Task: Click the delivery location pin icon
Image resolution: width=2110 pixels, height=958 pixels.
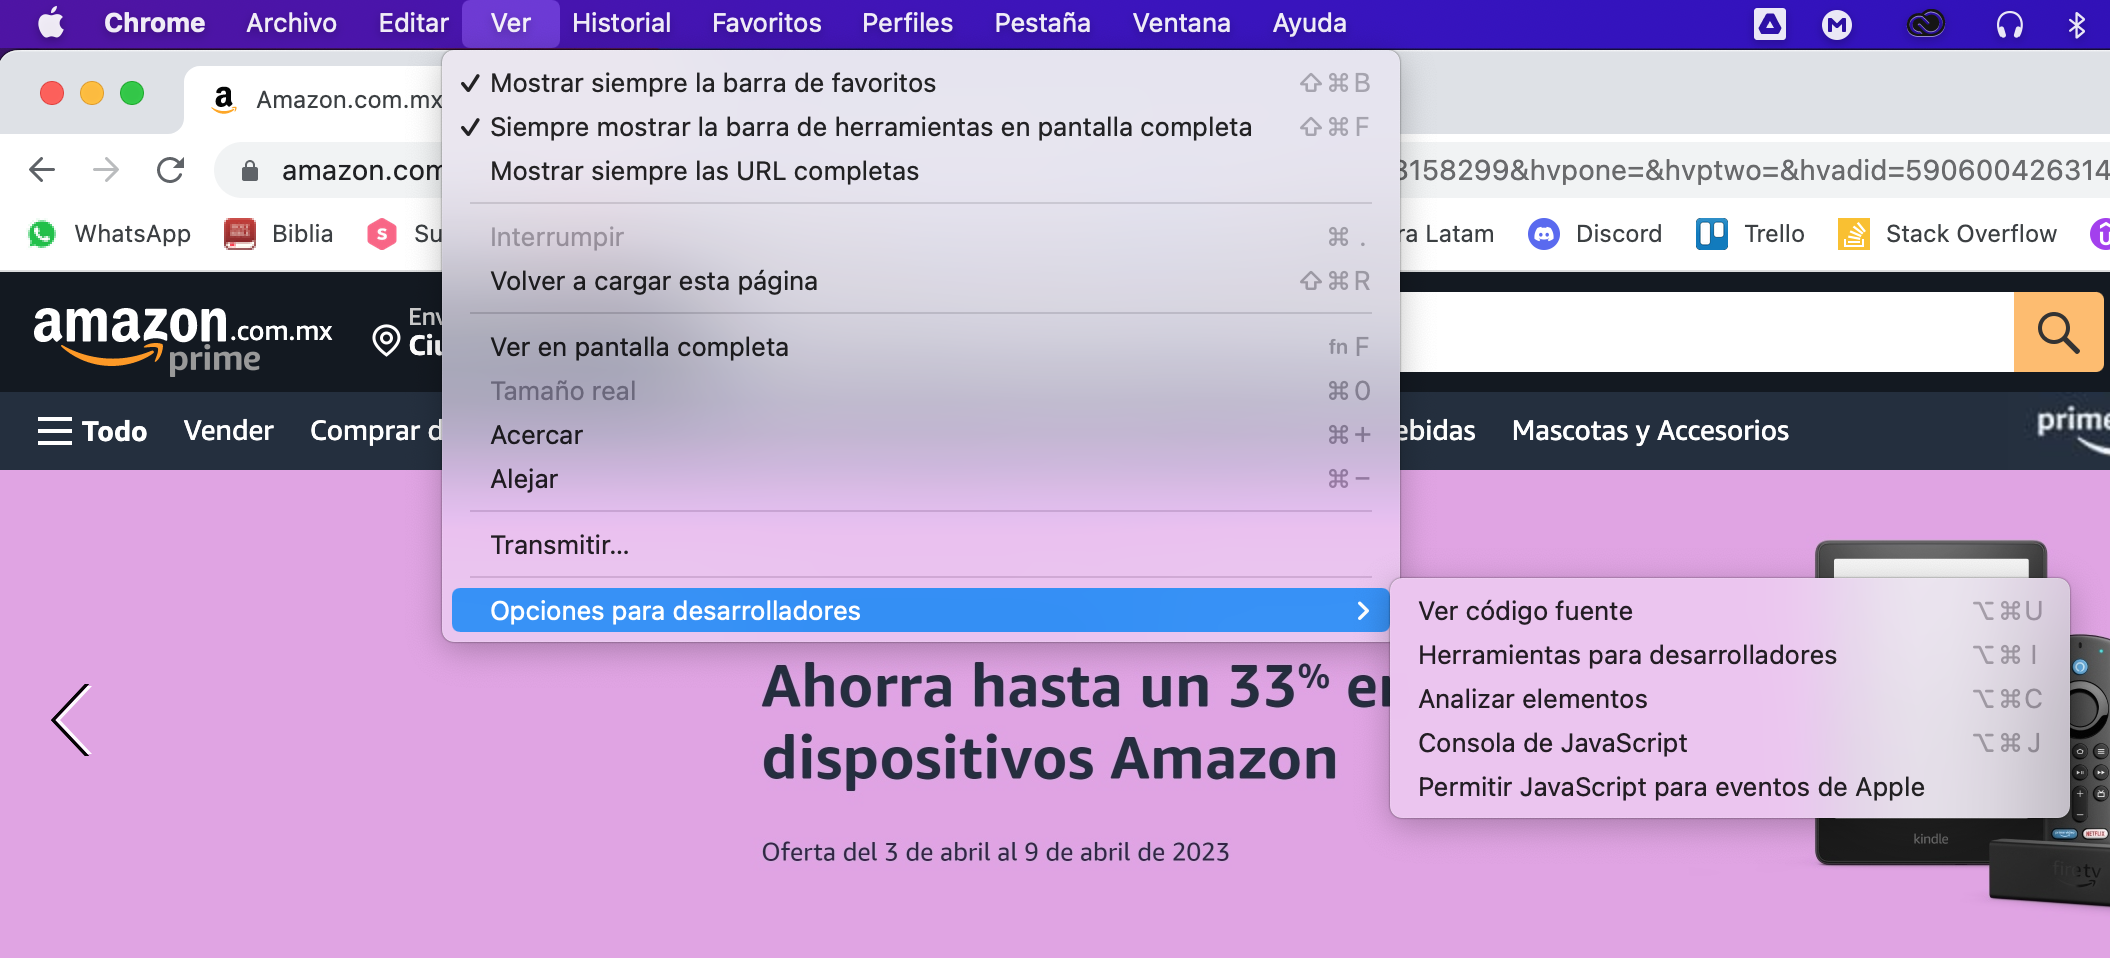Action: click(x=386, y=341)
